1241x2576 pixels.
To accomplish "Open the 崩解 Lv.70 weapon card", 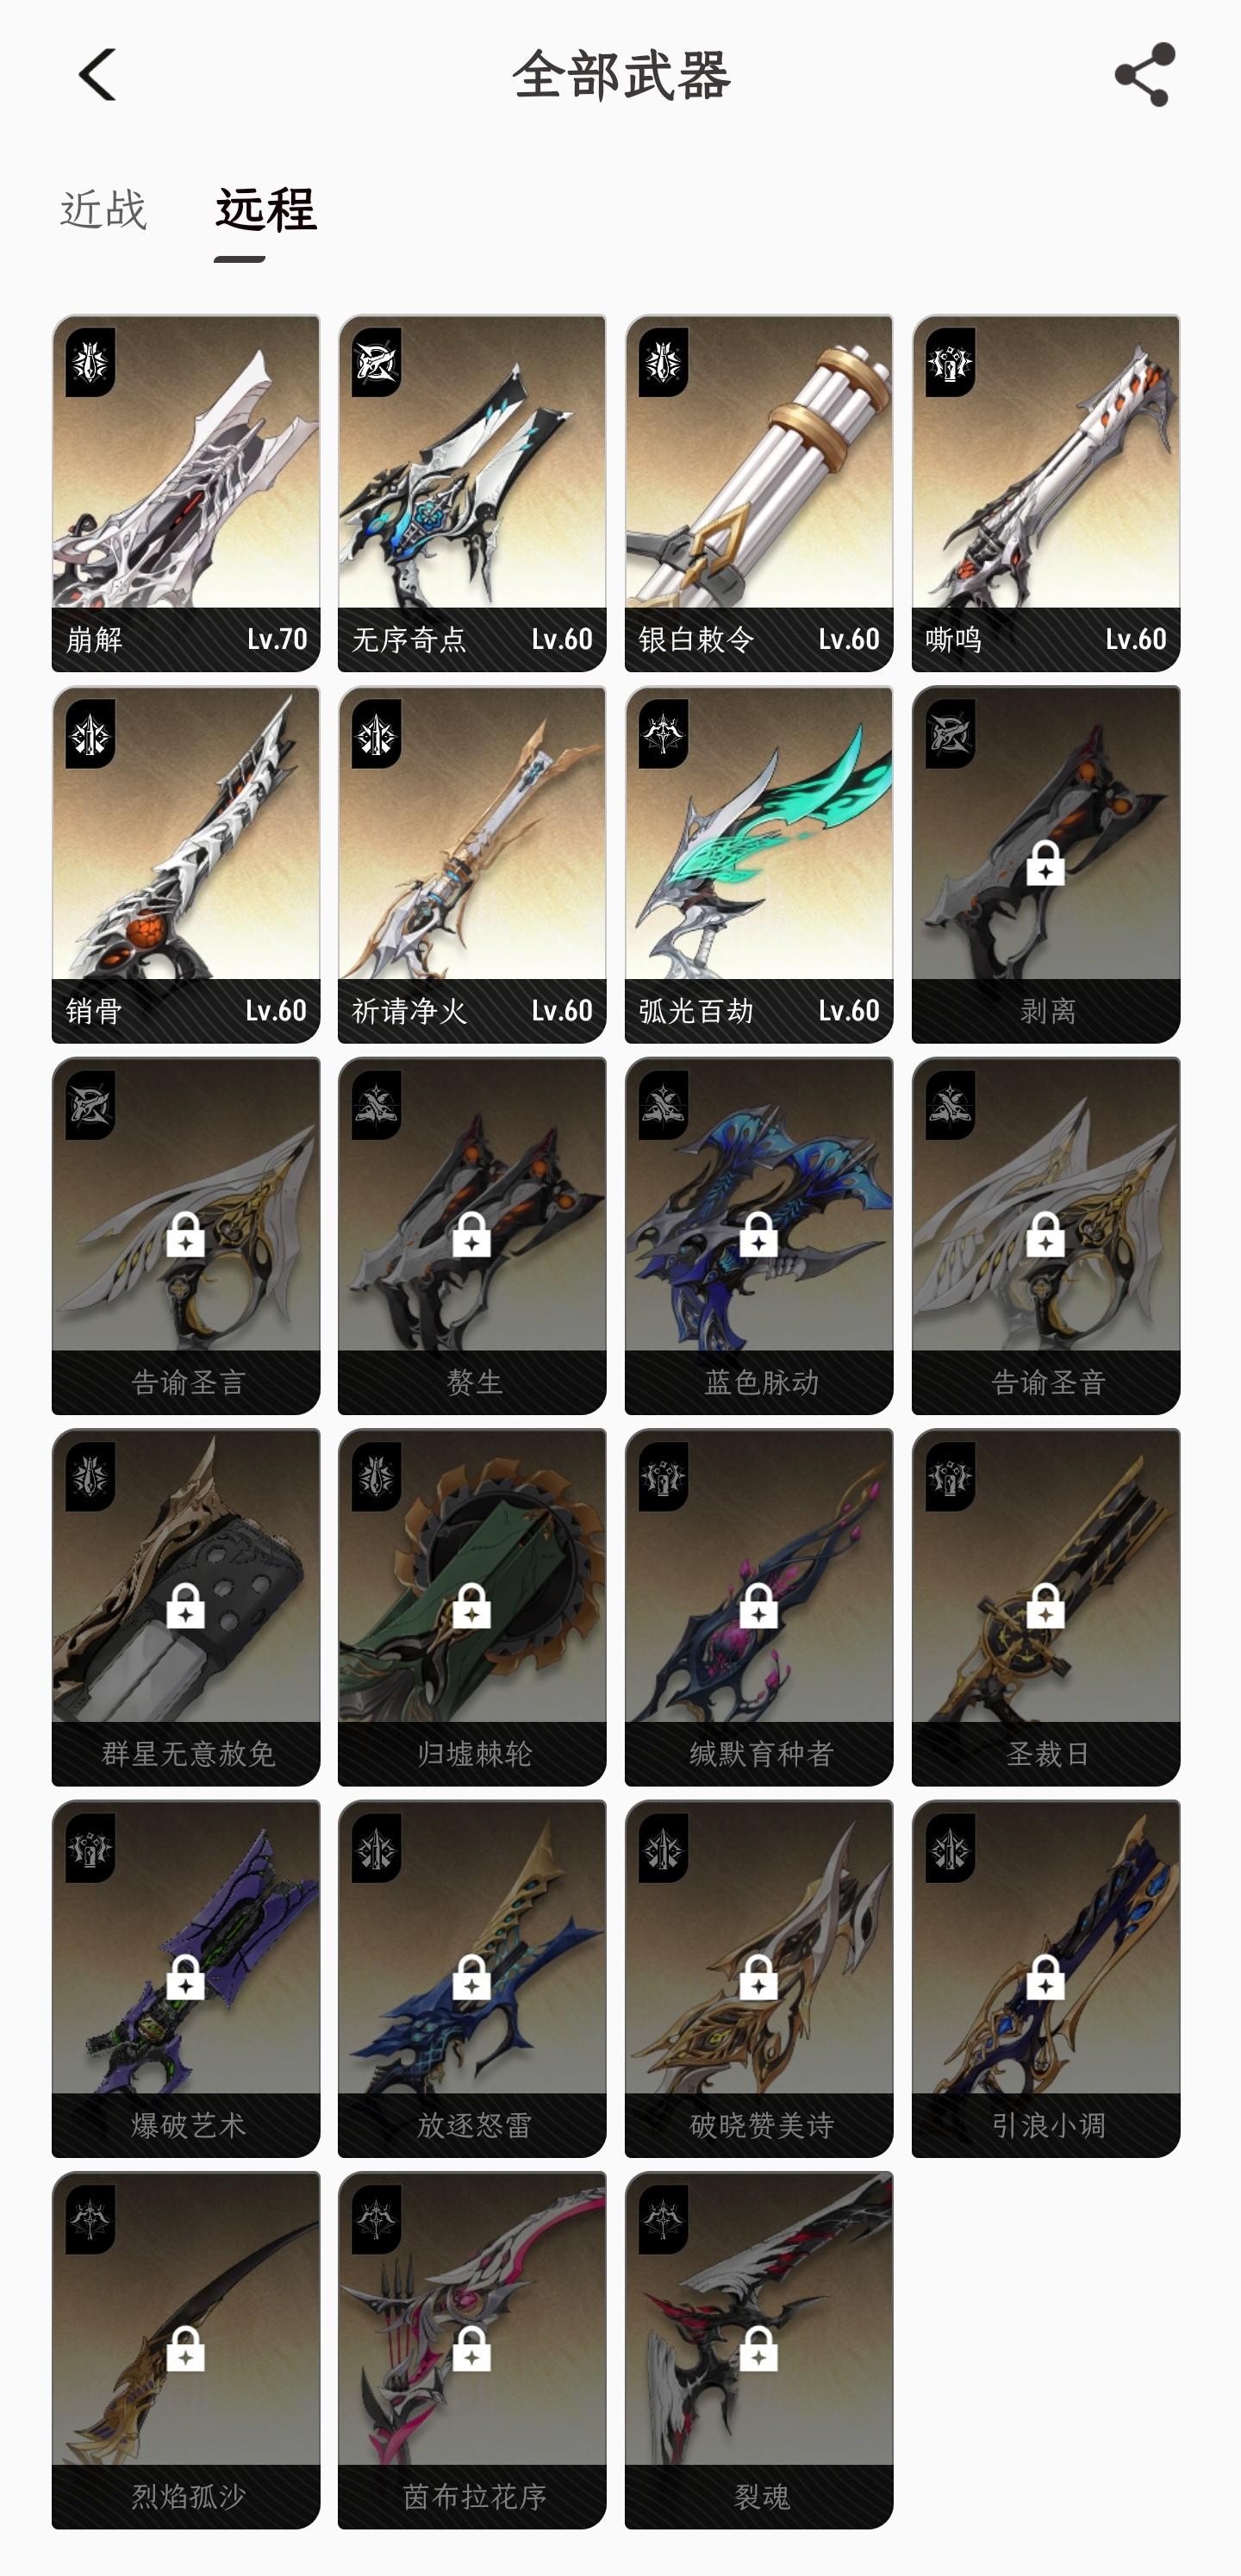I will click(x=186, y=493).
